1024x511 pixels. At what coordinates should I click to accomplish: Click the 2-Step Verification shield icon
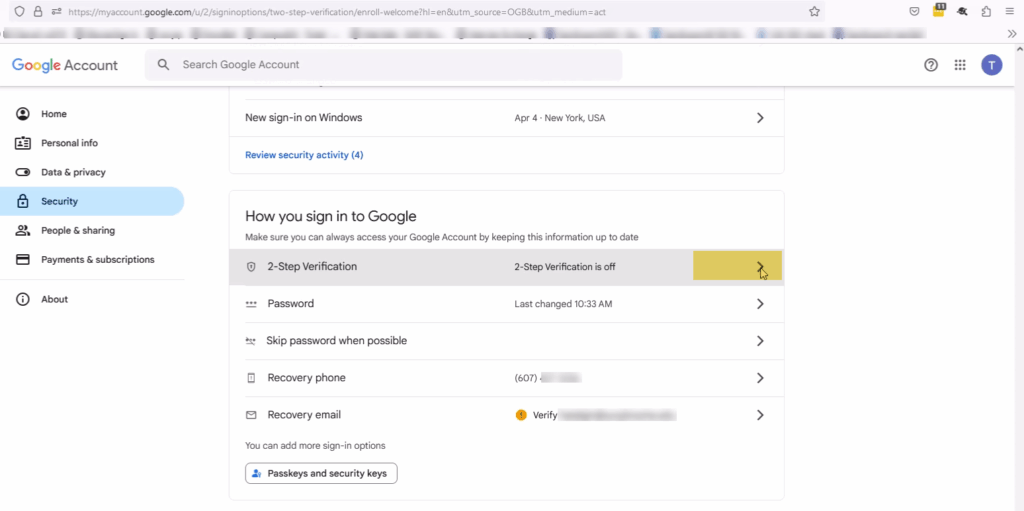tap(251, 267)
